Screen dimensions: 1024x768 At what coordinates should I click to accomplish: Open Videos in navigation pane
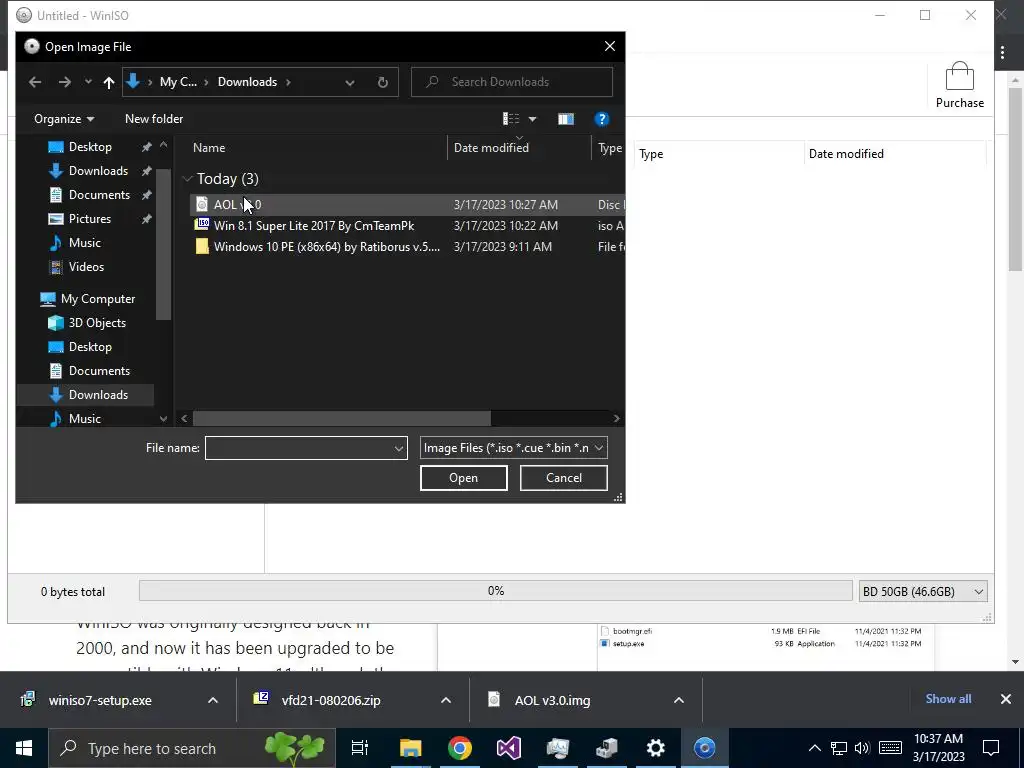click(x=86, y=266)
